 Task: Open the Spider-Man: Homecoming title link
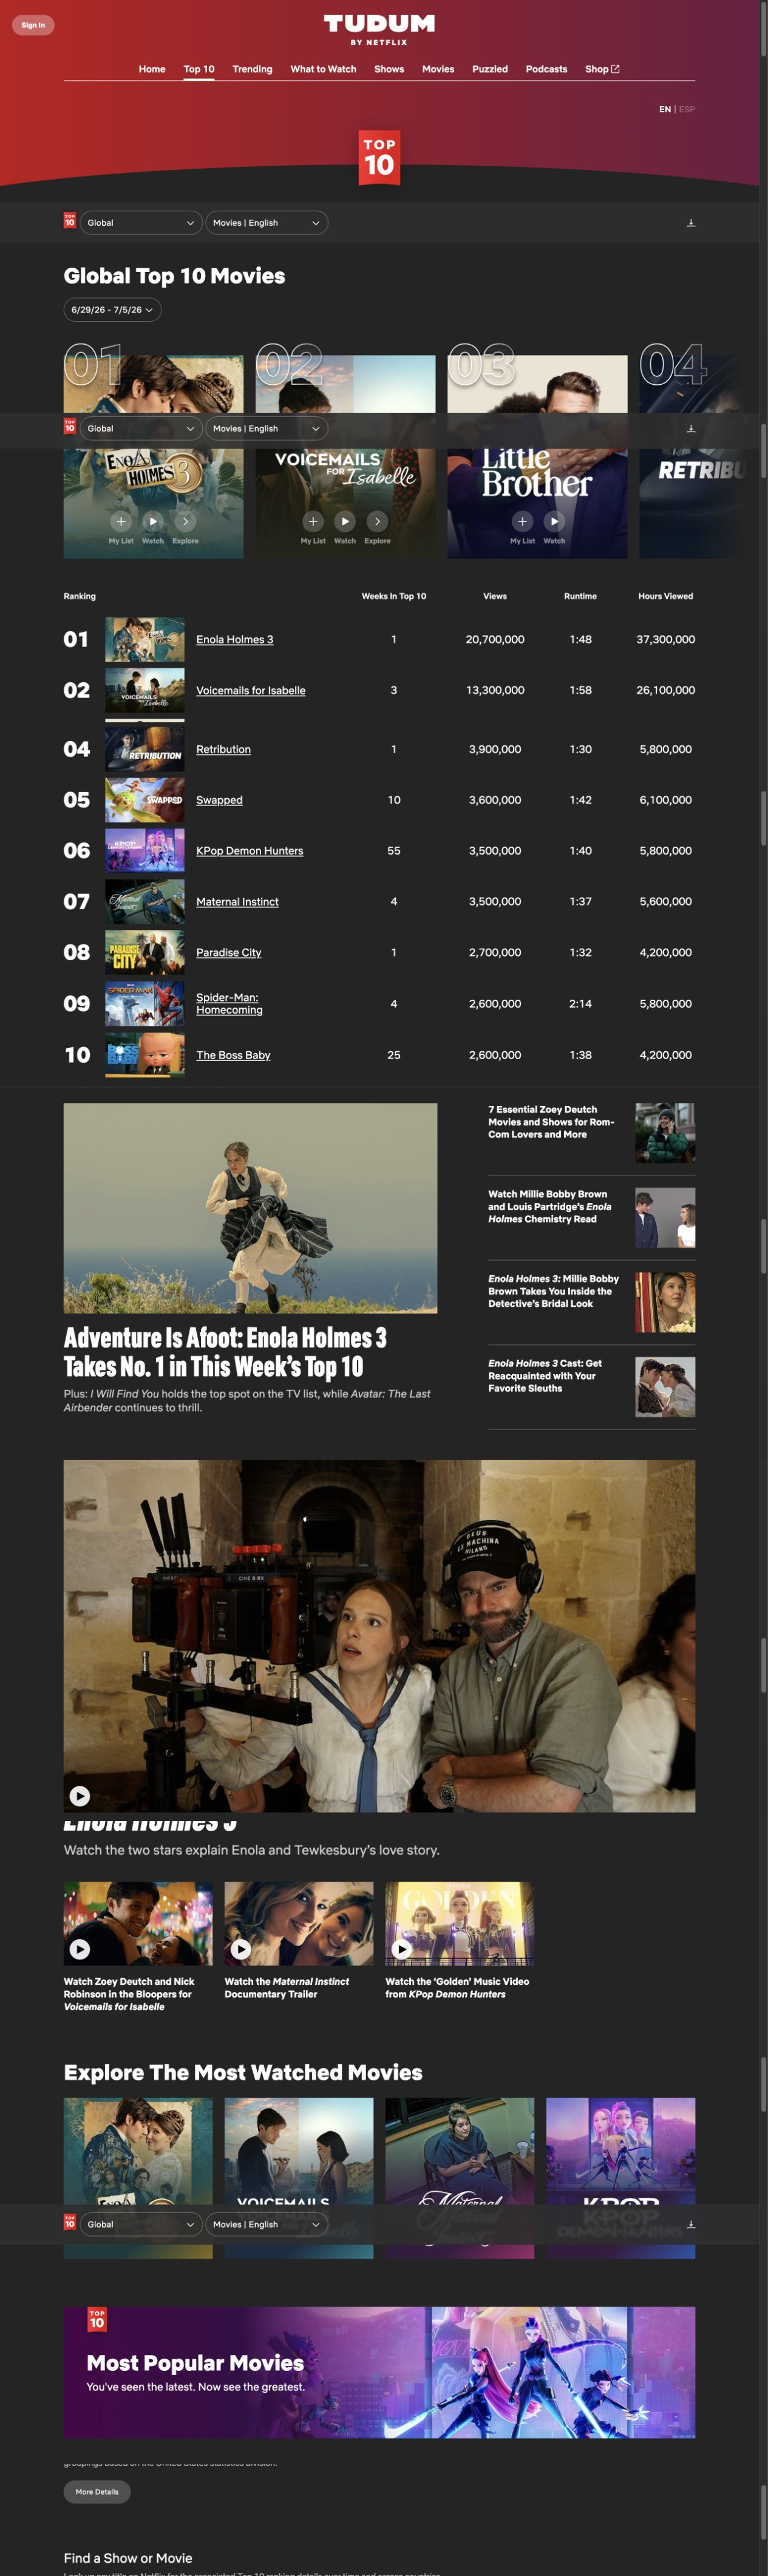[x=229, y=1004]
